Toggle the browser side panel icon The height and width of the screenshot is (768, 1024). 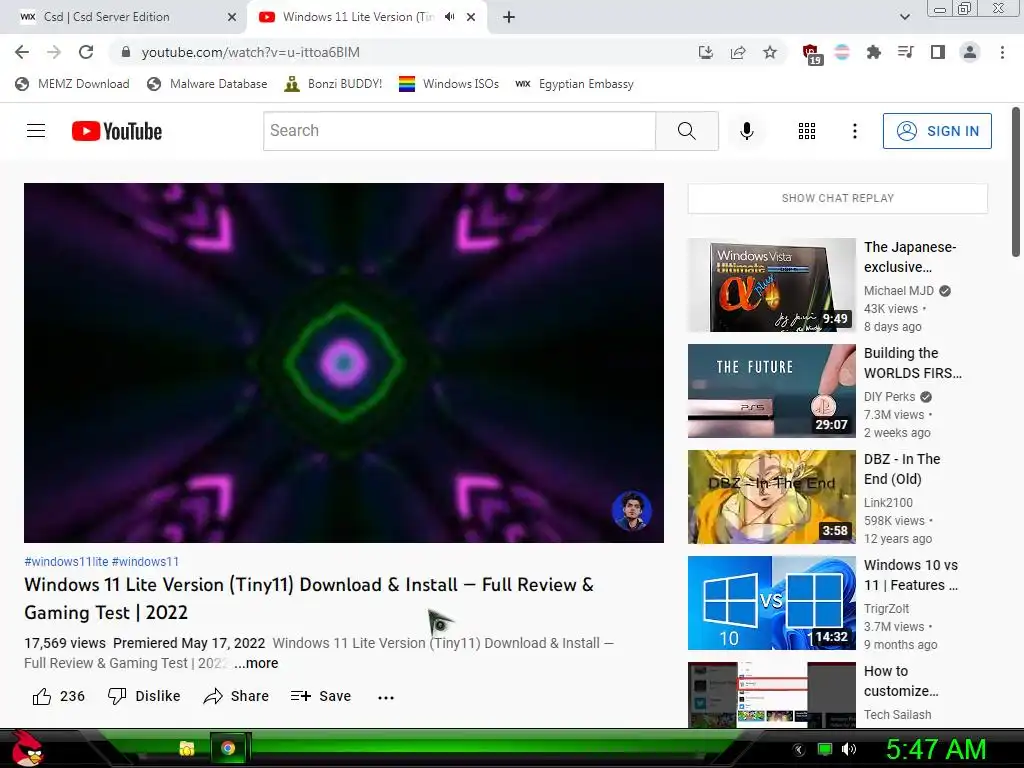938,52
